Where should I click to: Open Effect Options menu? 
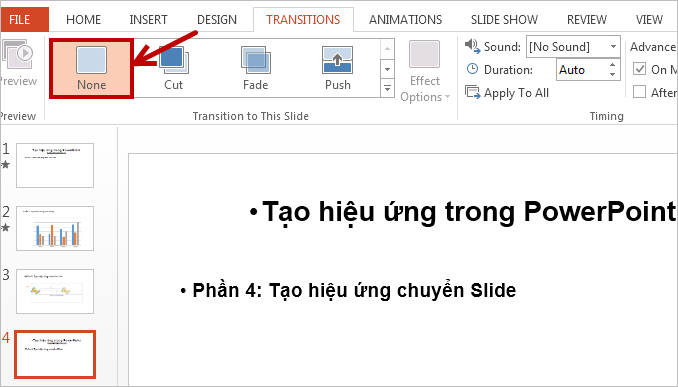tap(425, 71)
